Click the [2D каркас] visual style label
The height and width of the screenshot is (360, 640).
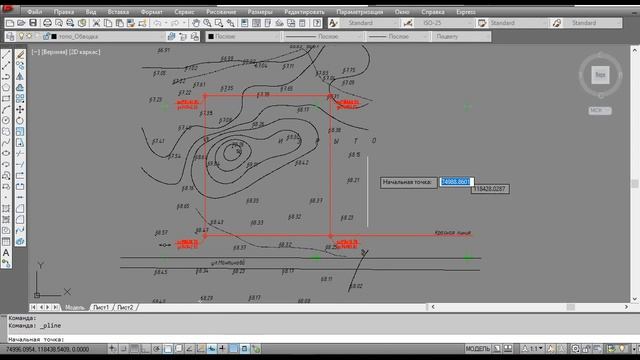(x=84, y=52)
